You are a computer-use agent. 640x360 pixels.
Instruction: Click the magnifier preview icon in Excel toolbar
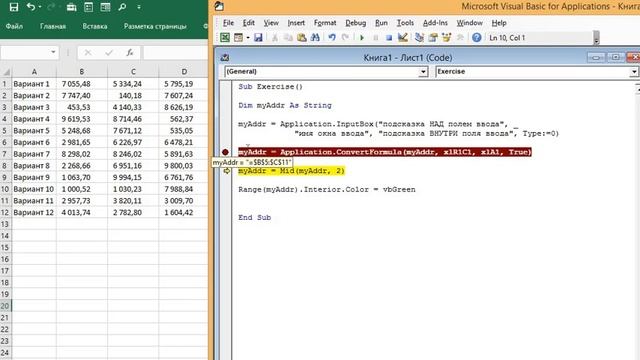(122, 7)
